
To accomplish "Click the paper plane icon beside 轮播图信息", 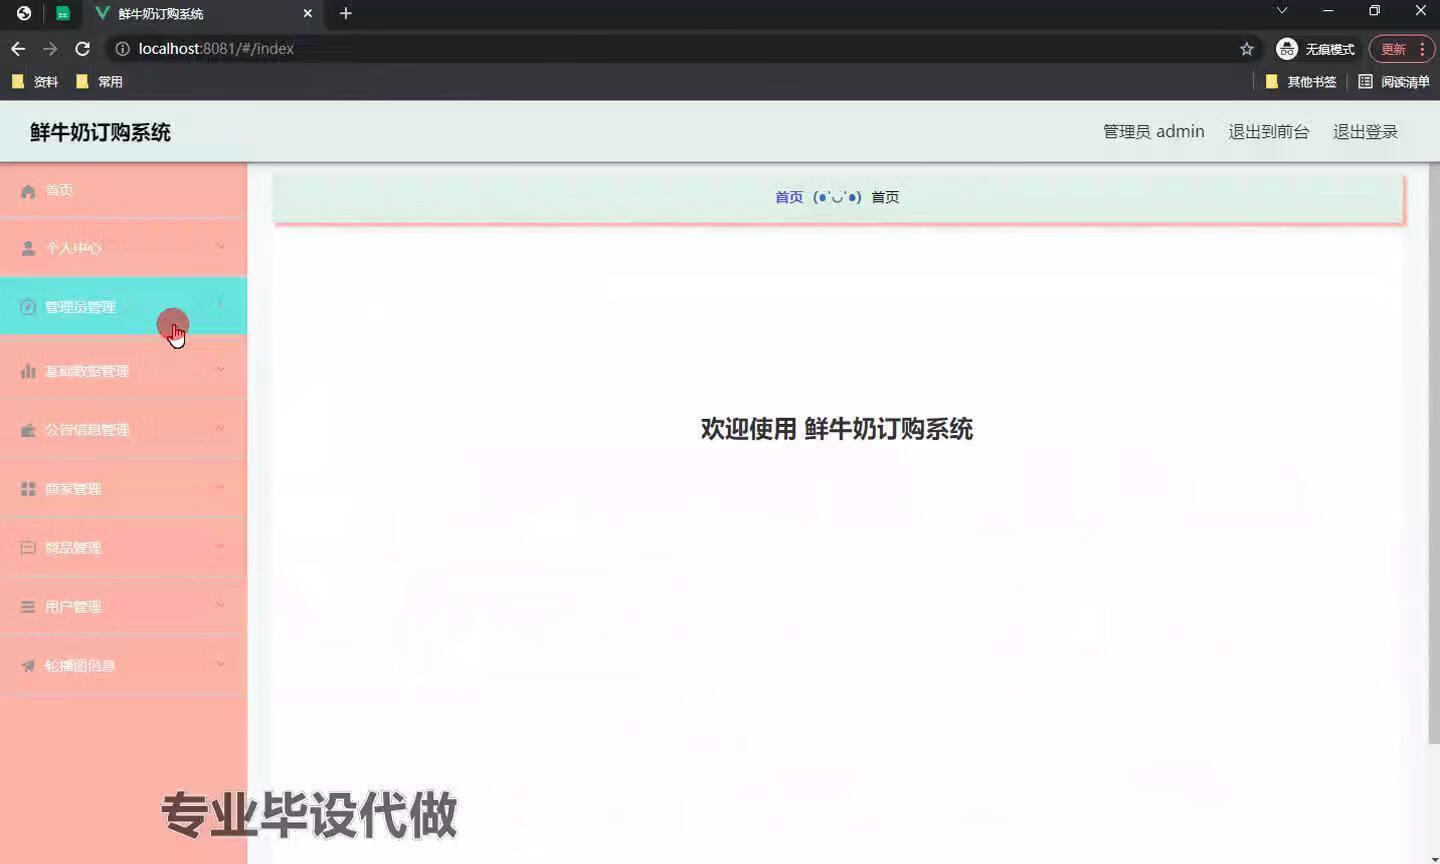I will pyautogui.click(x=28, y=666).
